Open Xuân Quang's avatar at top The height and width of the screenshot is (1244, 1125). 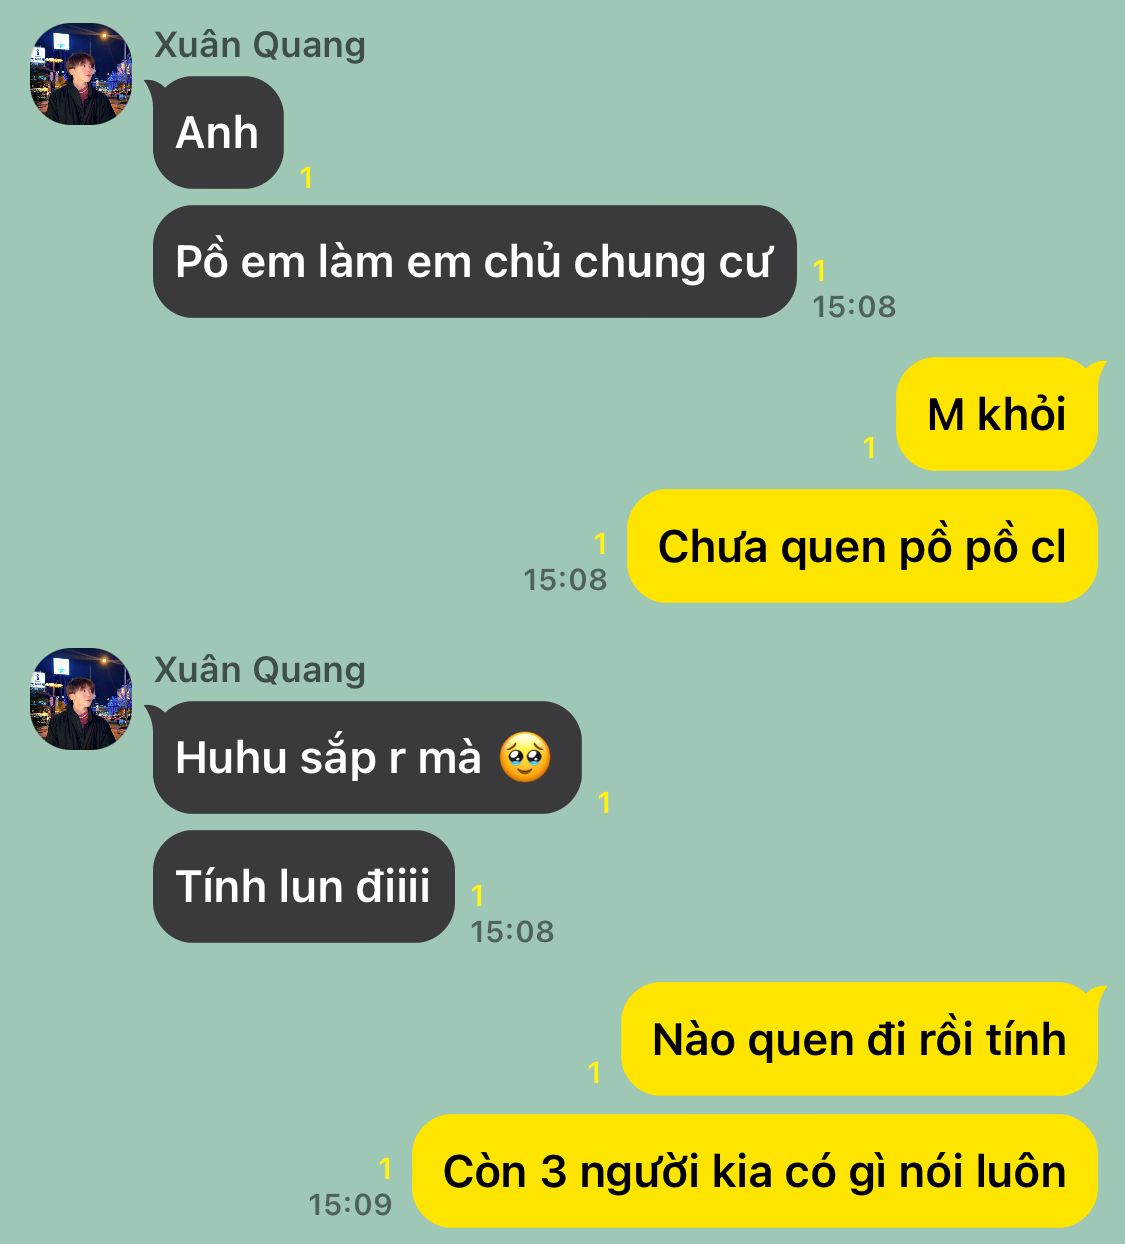(81, 74)
